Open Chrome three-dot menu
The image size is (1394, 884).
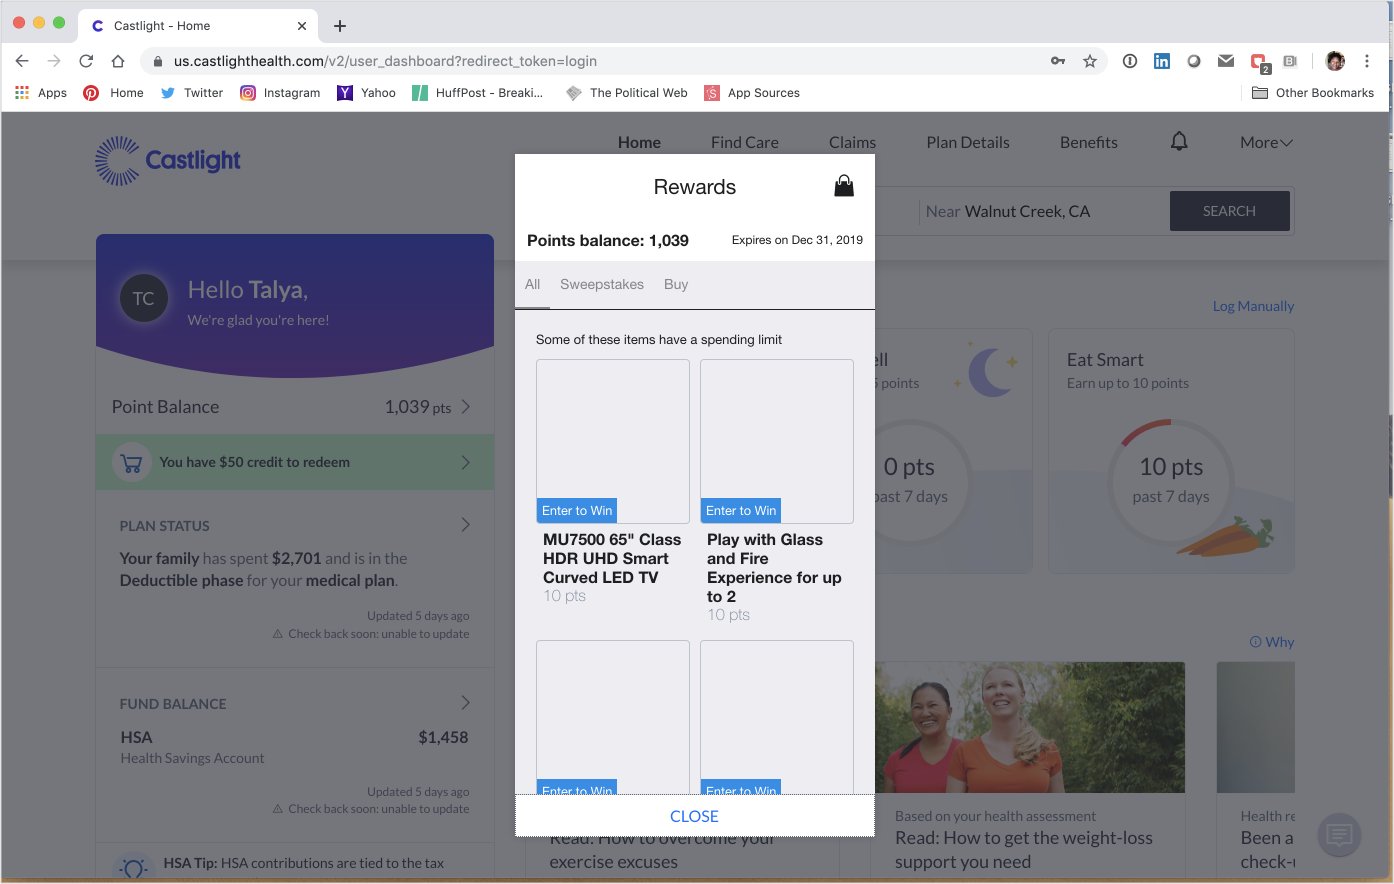pos(1367,61)
